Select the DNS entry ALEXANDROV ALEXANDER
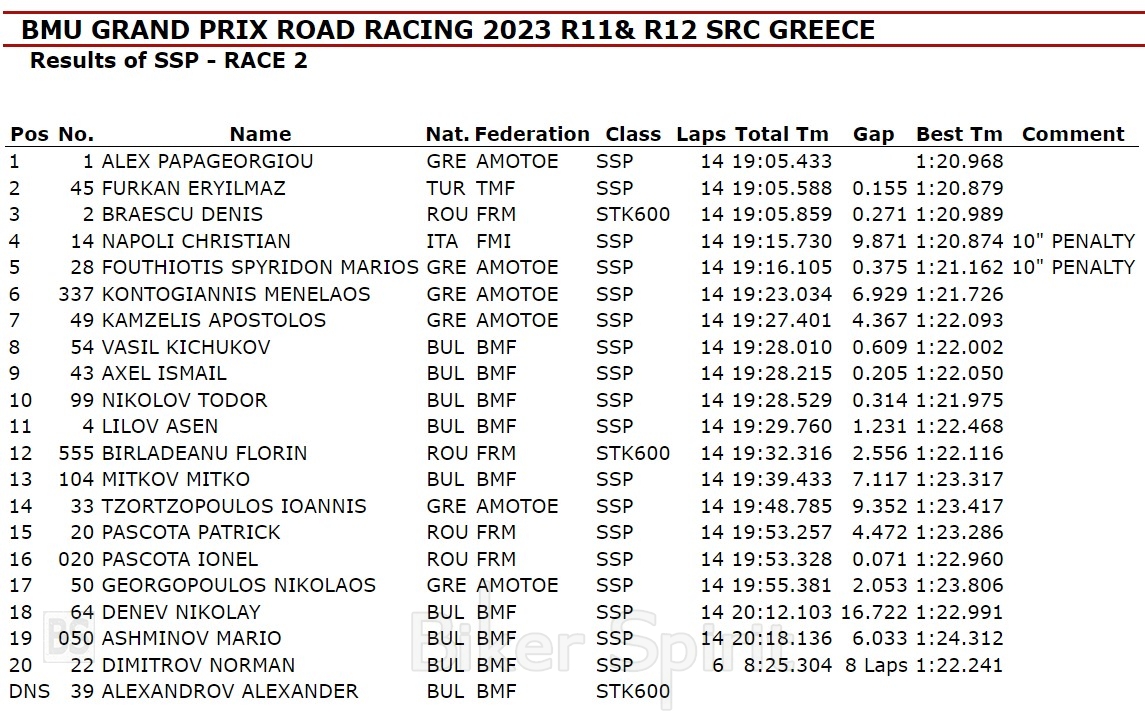Screen dimensions: 1145x713 point(229,691)
